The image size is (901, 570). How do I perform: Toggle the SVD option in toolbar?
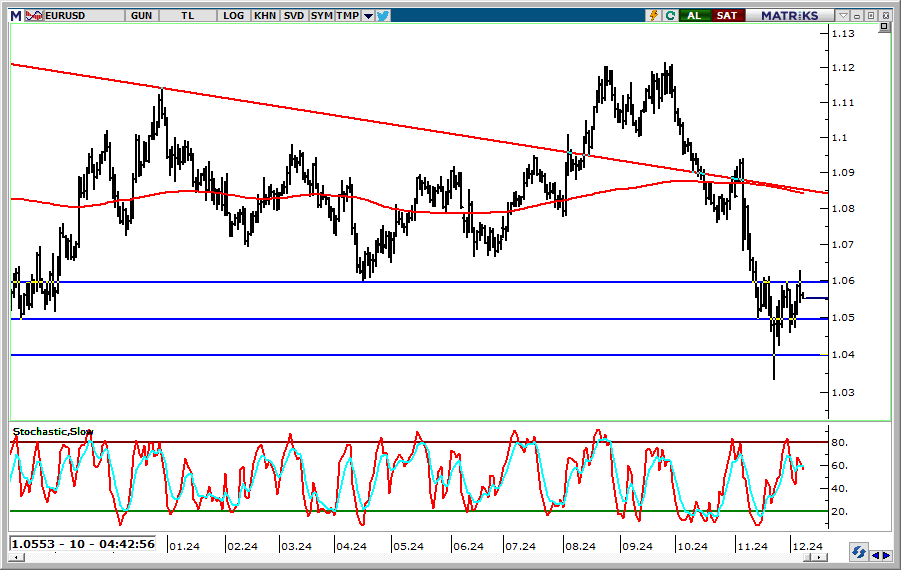coord(294,15)
